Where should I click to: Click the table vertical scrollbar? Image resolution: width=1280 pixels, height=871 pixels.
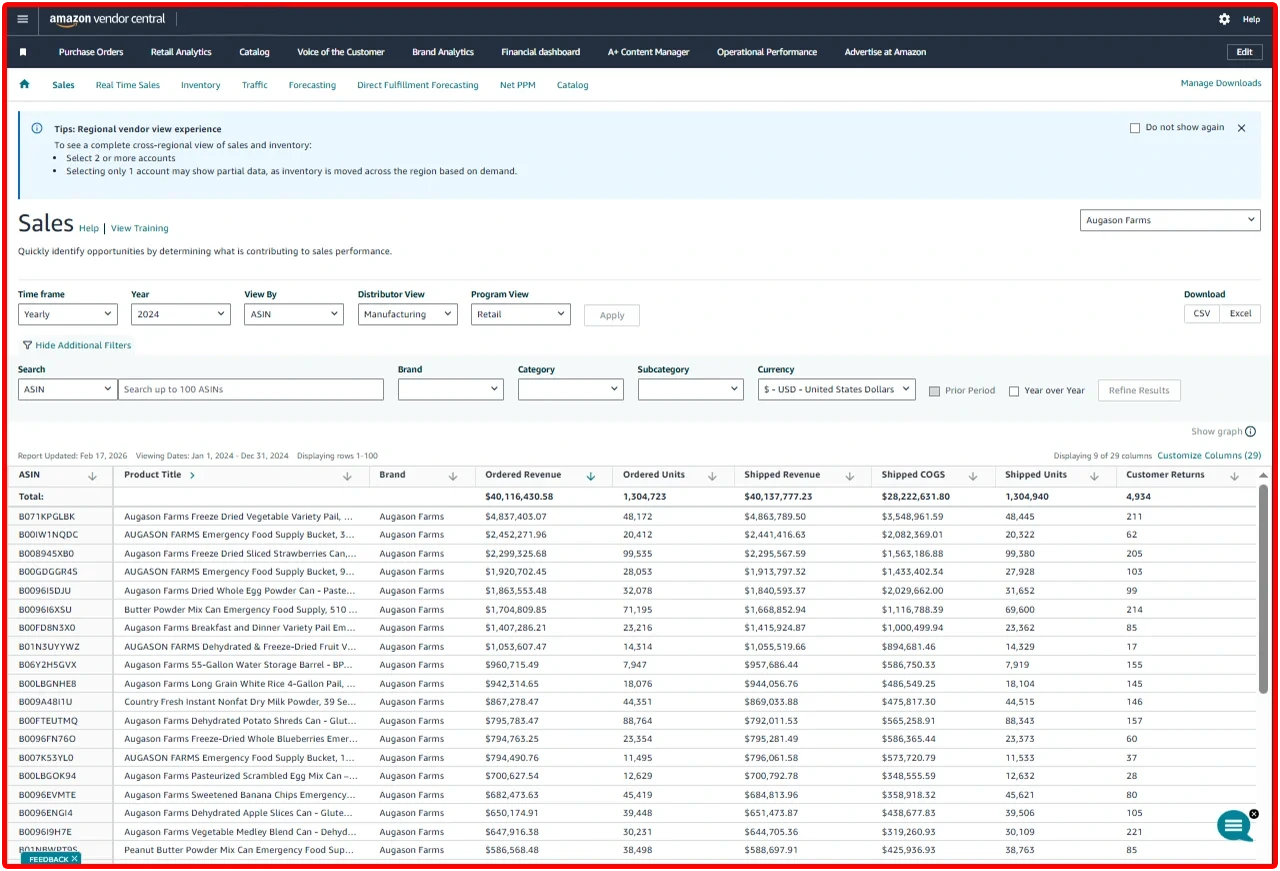[x=1263, y=590]
